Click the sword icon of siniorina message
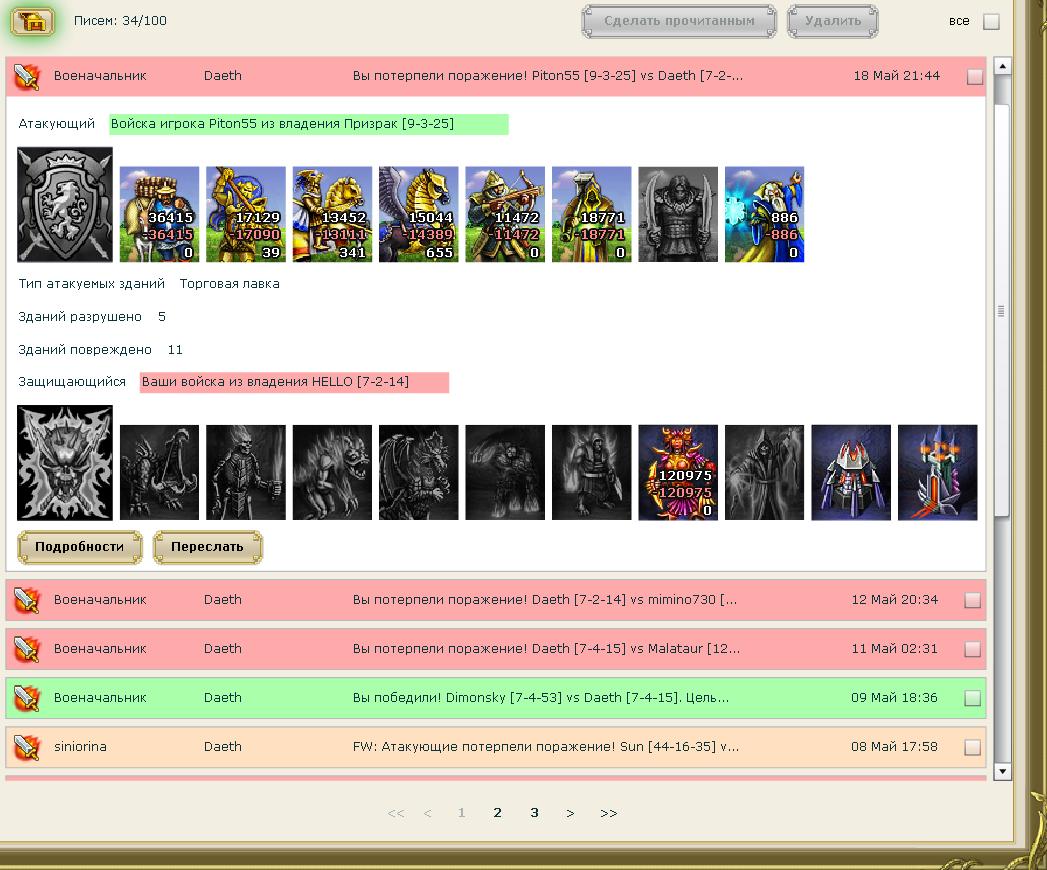 point(27,746)
